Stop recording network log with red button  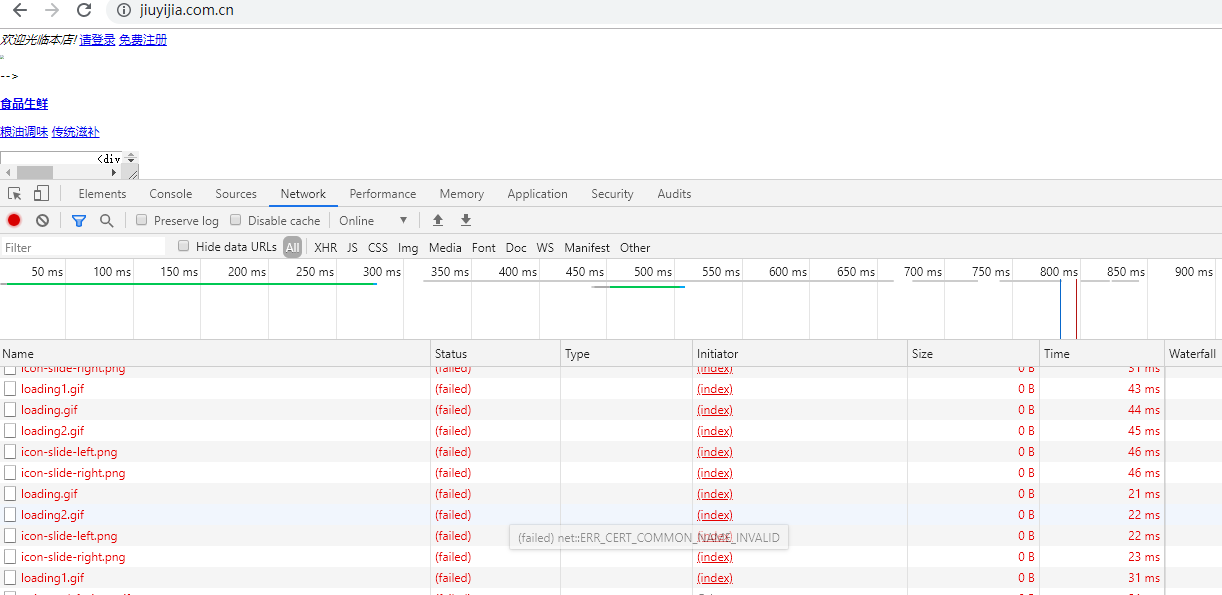14,220
